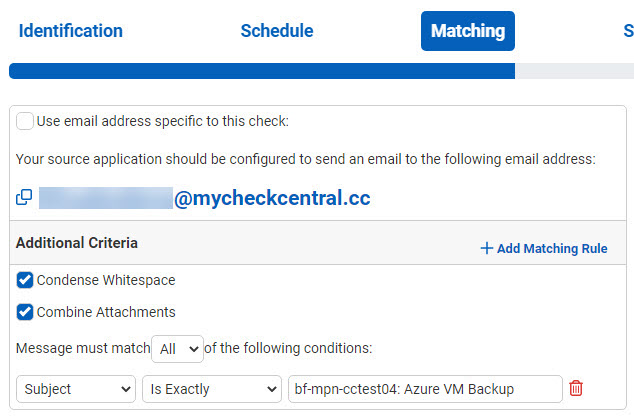Go to the Schedule tab
The width and height of the screenshot is (634, 419).
(277, 31)
